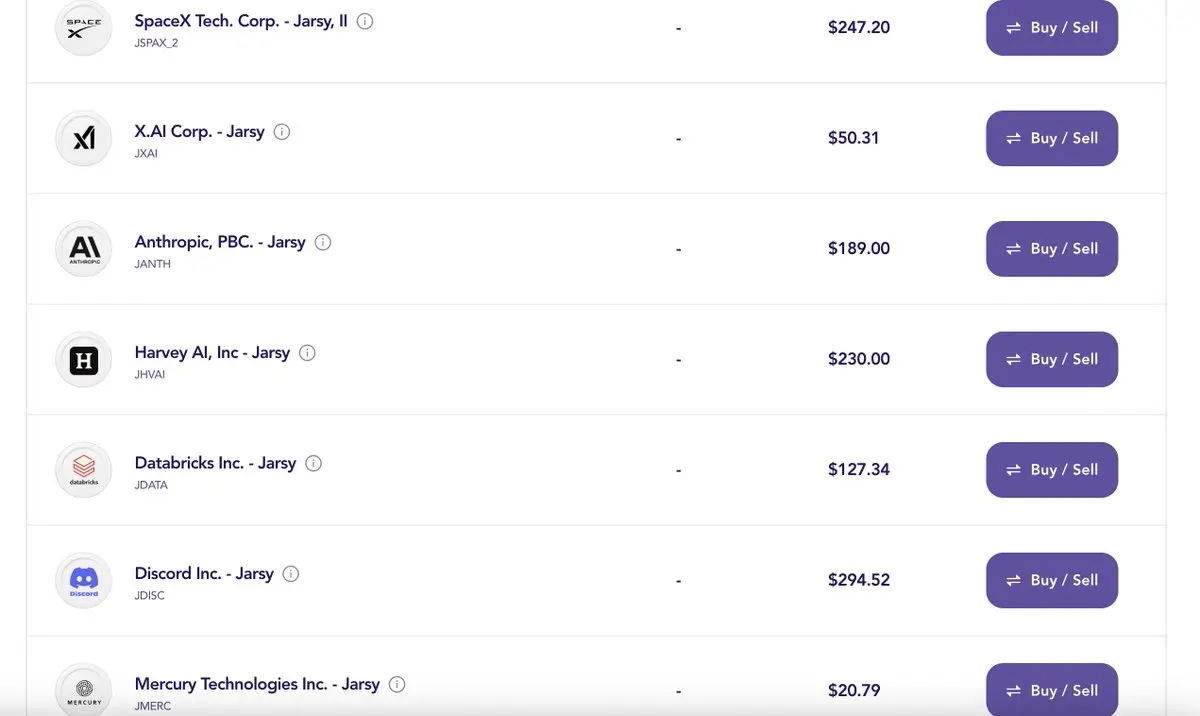View info icon next to Databricks Inc.
The height and width of the screenshot is (716, 1200).
tap(314, 463)
